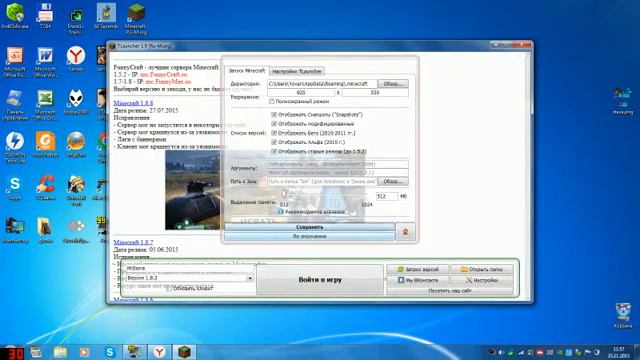640x360 pixels.
Task: Open the media player icon in the taskbar
Action: pos(84,352)
